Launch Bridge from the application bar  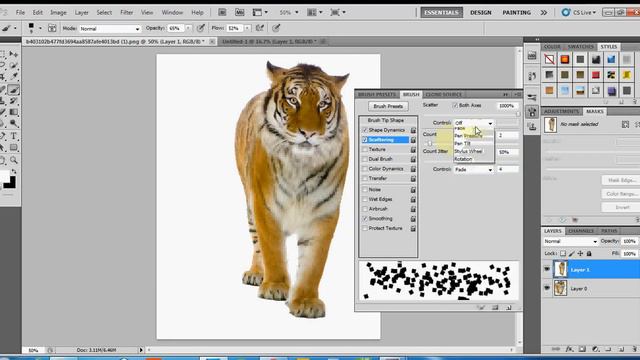click(222, 13)
